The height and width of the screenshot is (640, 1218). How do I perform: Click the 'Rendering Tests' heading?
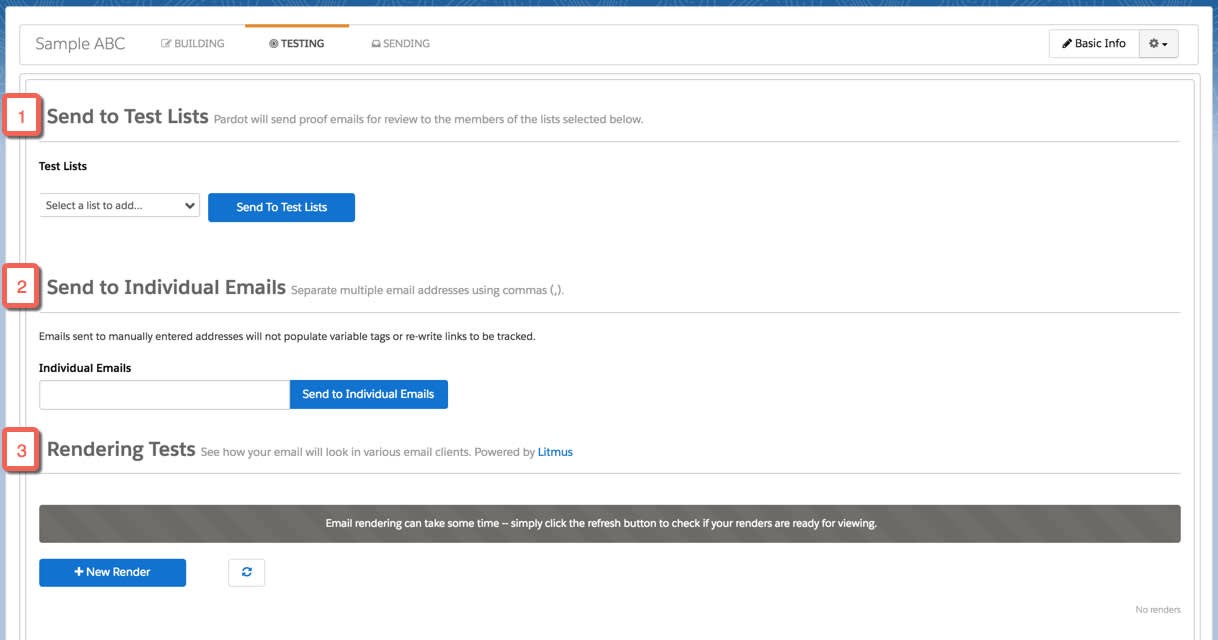(121, 449)
